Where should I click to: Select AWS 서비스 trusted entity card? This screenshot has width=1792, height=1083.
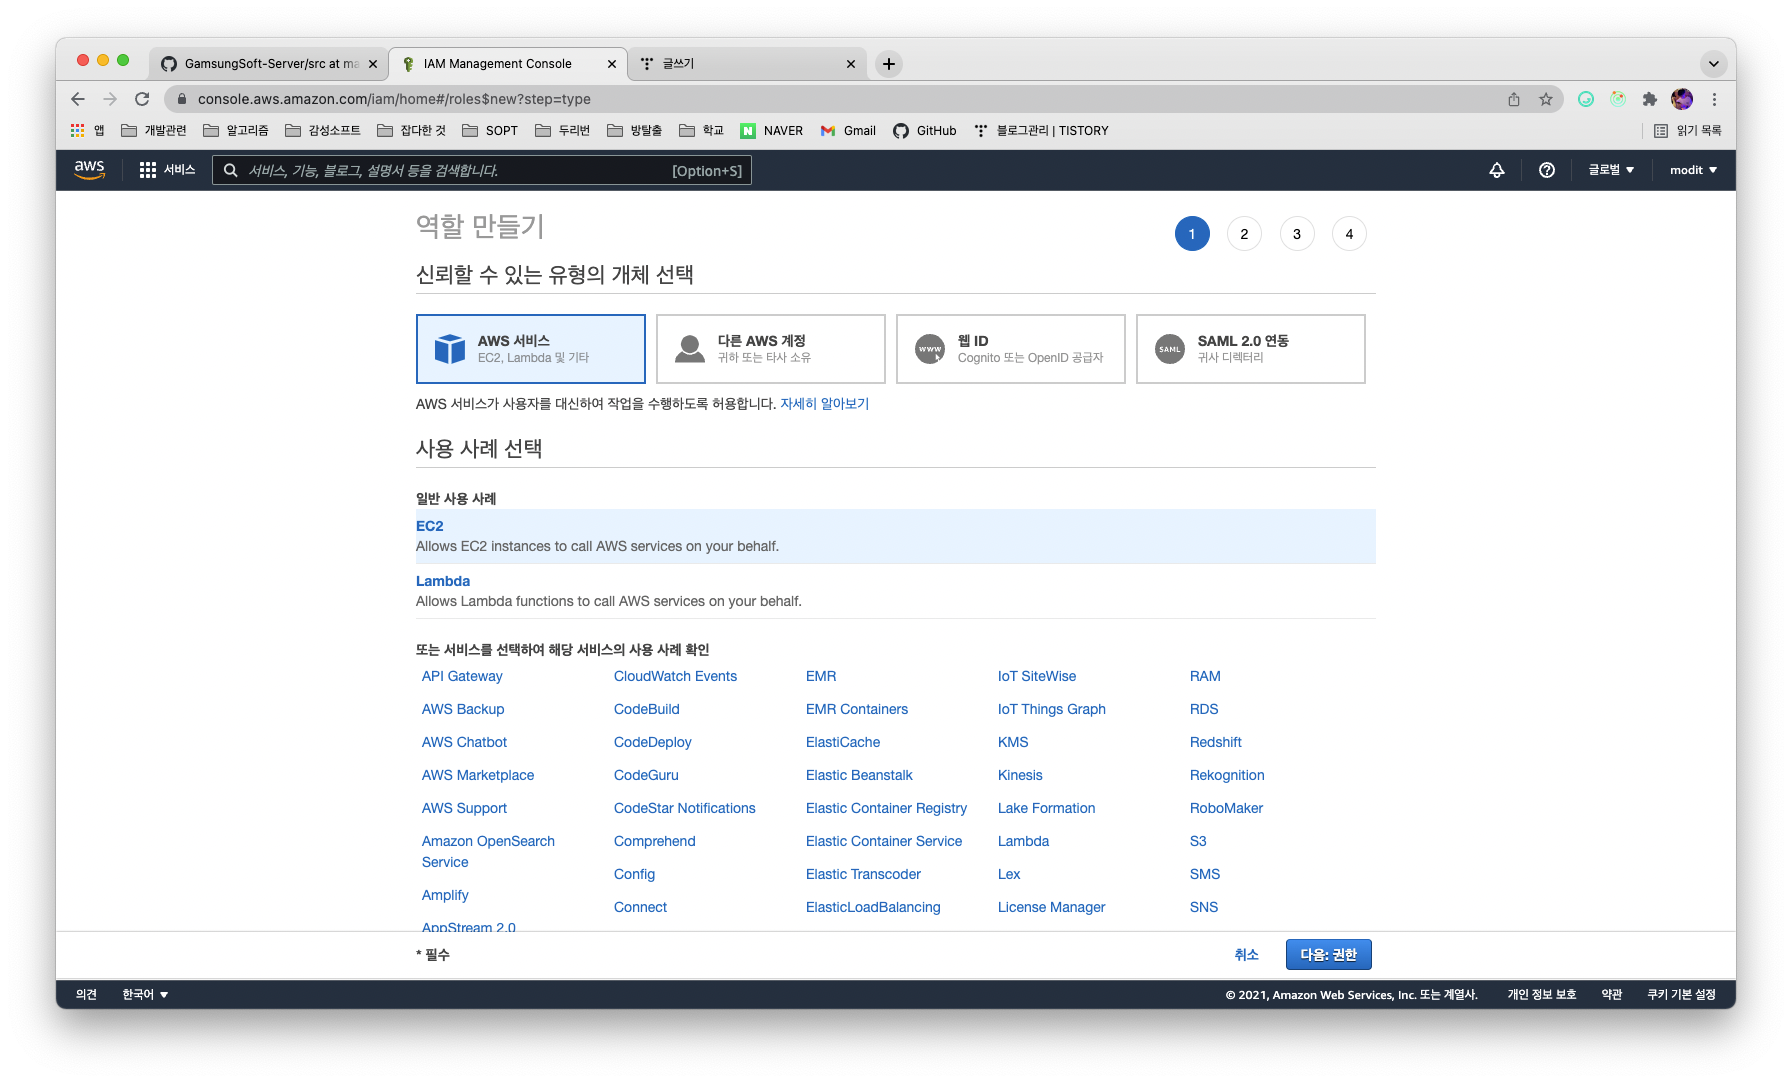click(531, 349)
